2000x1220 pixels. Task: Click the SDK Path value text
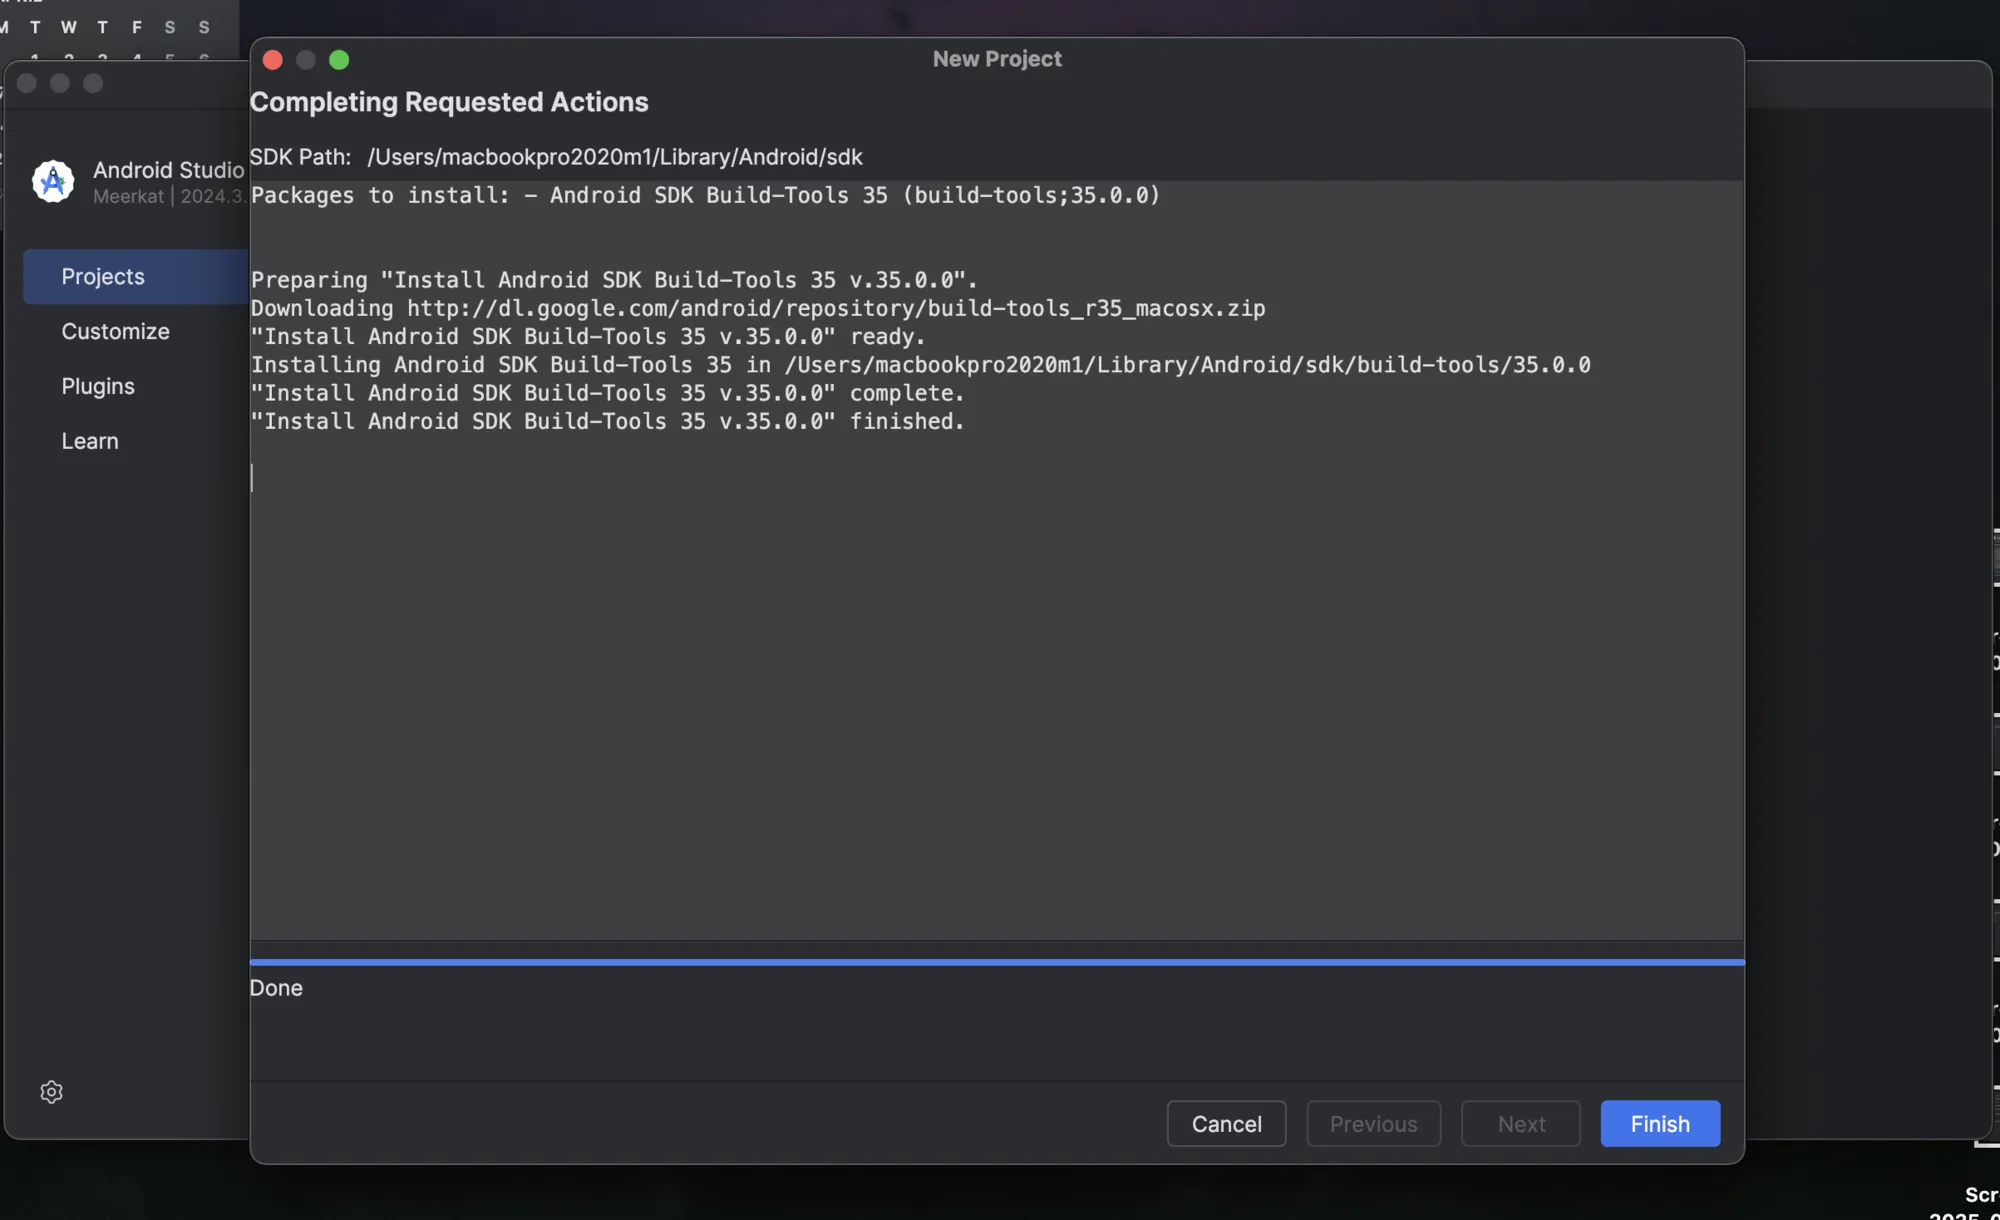coord(615,157)
